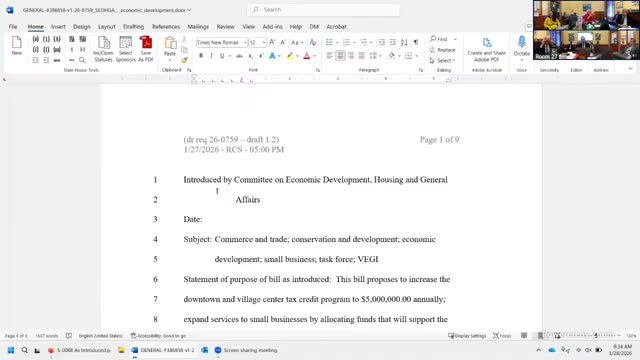Expand bullet list options
The width and height of the screenshot is (640, 360).
click(x=337, y=42)
